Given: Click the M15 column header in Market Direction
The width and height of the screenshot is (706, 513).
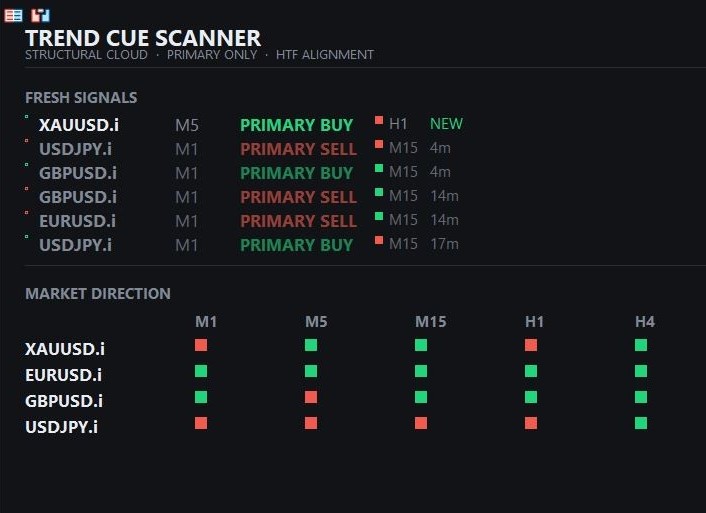Looking at the screenshot, I should tap(430, 322).
